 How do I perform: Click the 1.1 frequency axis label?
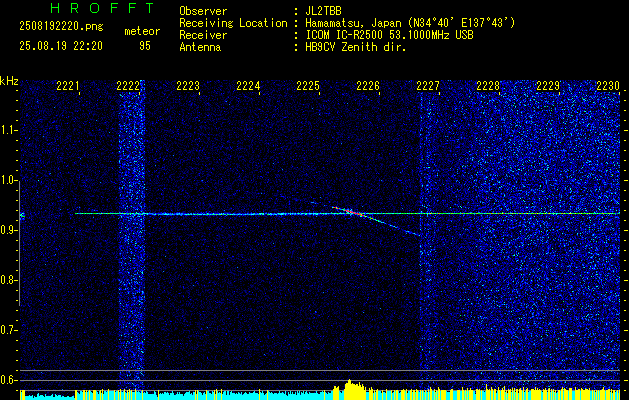tap(8, 130)
